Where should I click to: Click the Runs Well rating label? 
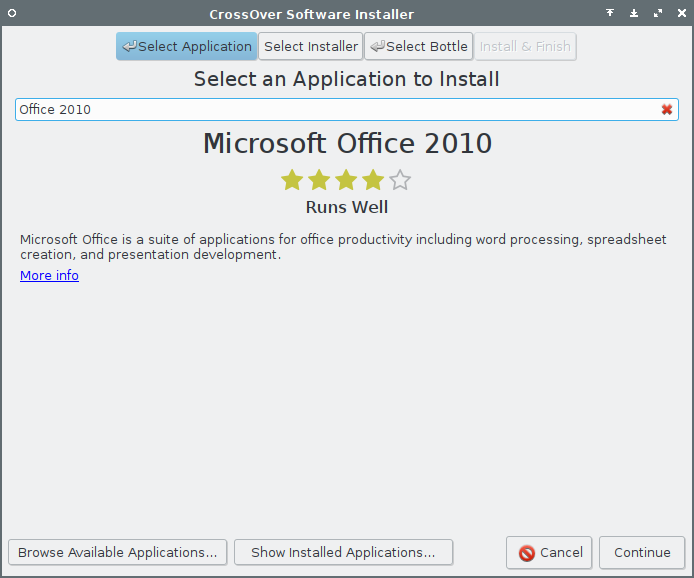[x=347, y=207]
